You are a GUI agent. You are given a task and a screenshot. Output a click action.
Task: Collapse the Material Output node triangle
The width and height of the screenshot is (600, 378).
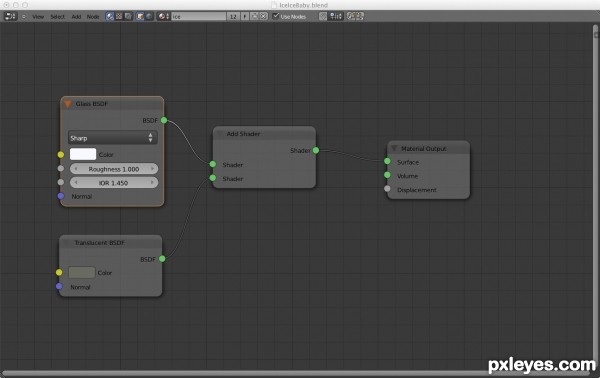[394, 148]
